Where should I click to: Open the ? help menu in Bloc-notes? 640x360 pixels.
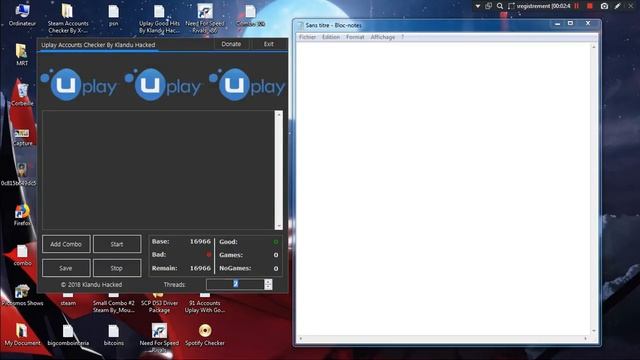(x=402, y=37)
